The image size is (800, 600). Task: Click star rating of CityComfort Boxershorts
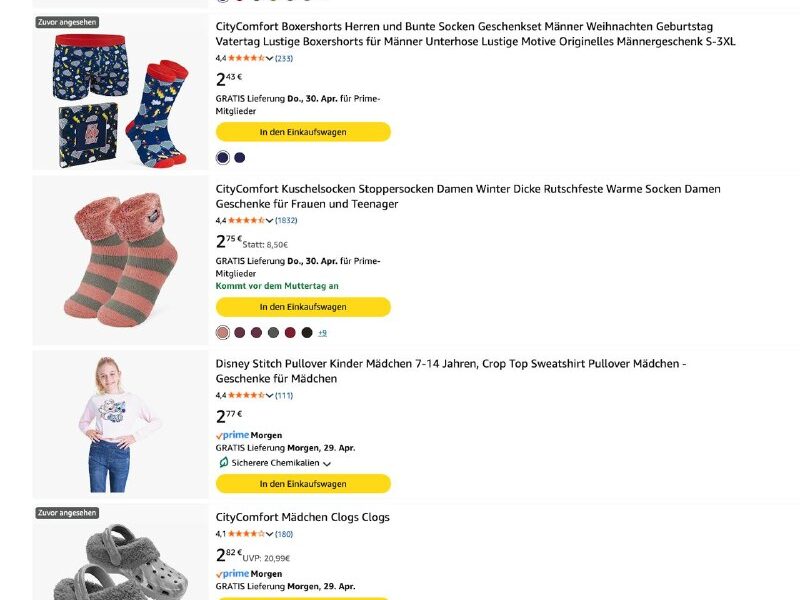(x=246, y=58)
